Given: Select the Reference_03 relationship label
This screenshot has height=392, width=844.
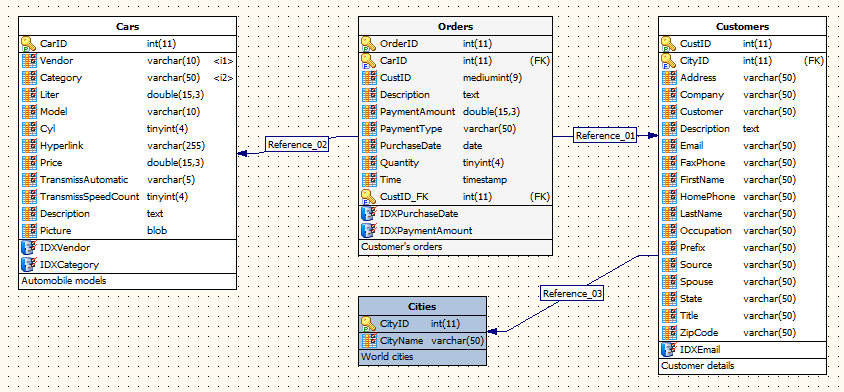Looking at the screenshot, I should pyautogui.click(x=572, y=293).
